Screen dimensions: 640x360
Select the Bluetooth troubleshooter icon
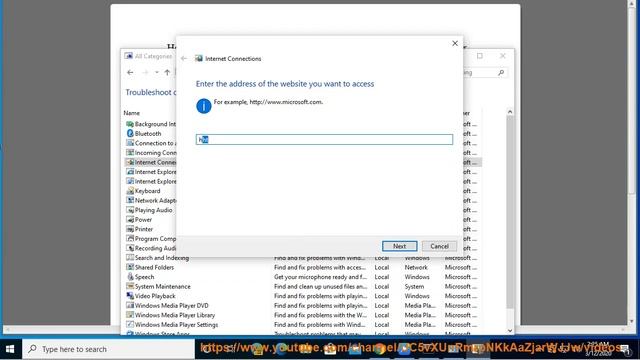click(130, 133)
